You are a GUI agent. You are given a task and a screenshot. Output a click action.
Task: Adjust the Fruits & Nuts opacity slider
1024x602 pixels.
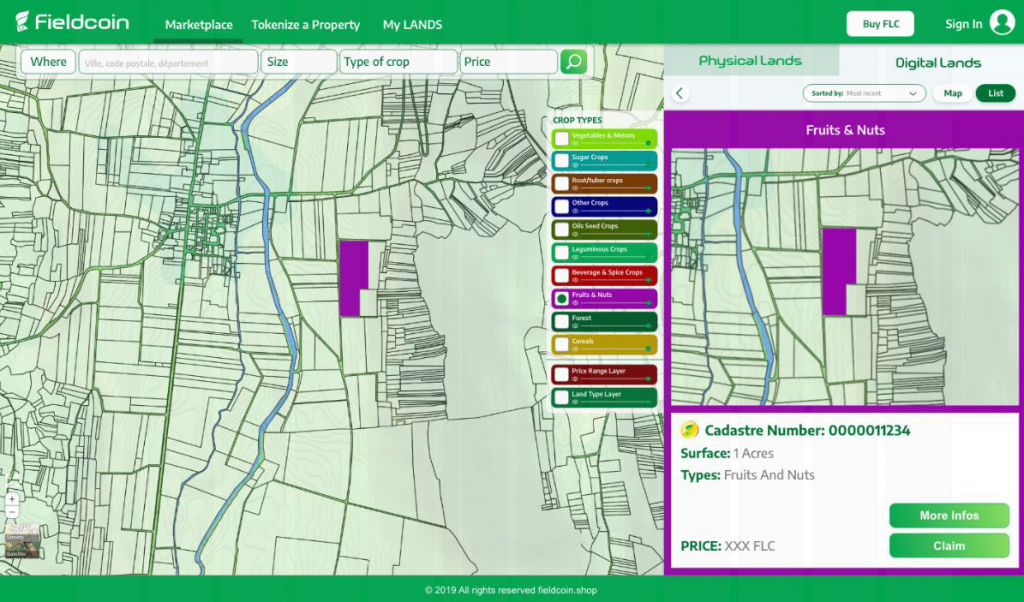(x=615, y=303)
